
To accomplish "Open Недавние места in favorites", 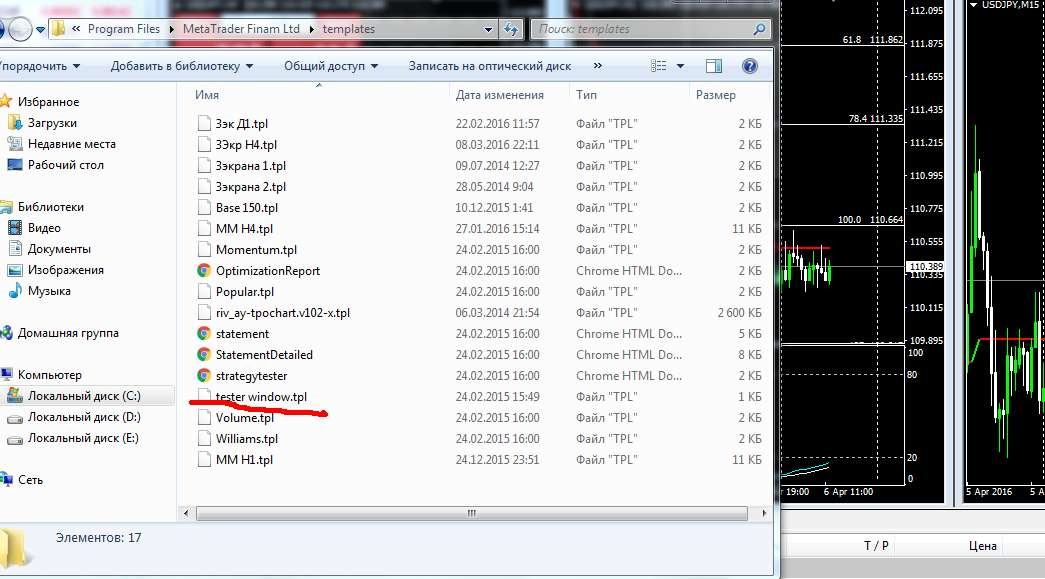I will (x=71, y=144).
